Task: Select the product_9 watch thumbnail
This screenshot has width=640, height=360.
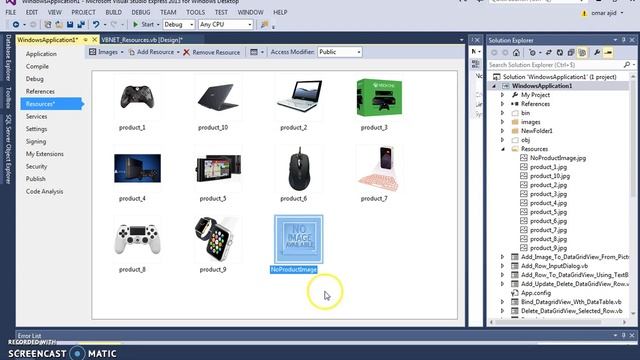Action: (x=218, y=239)
